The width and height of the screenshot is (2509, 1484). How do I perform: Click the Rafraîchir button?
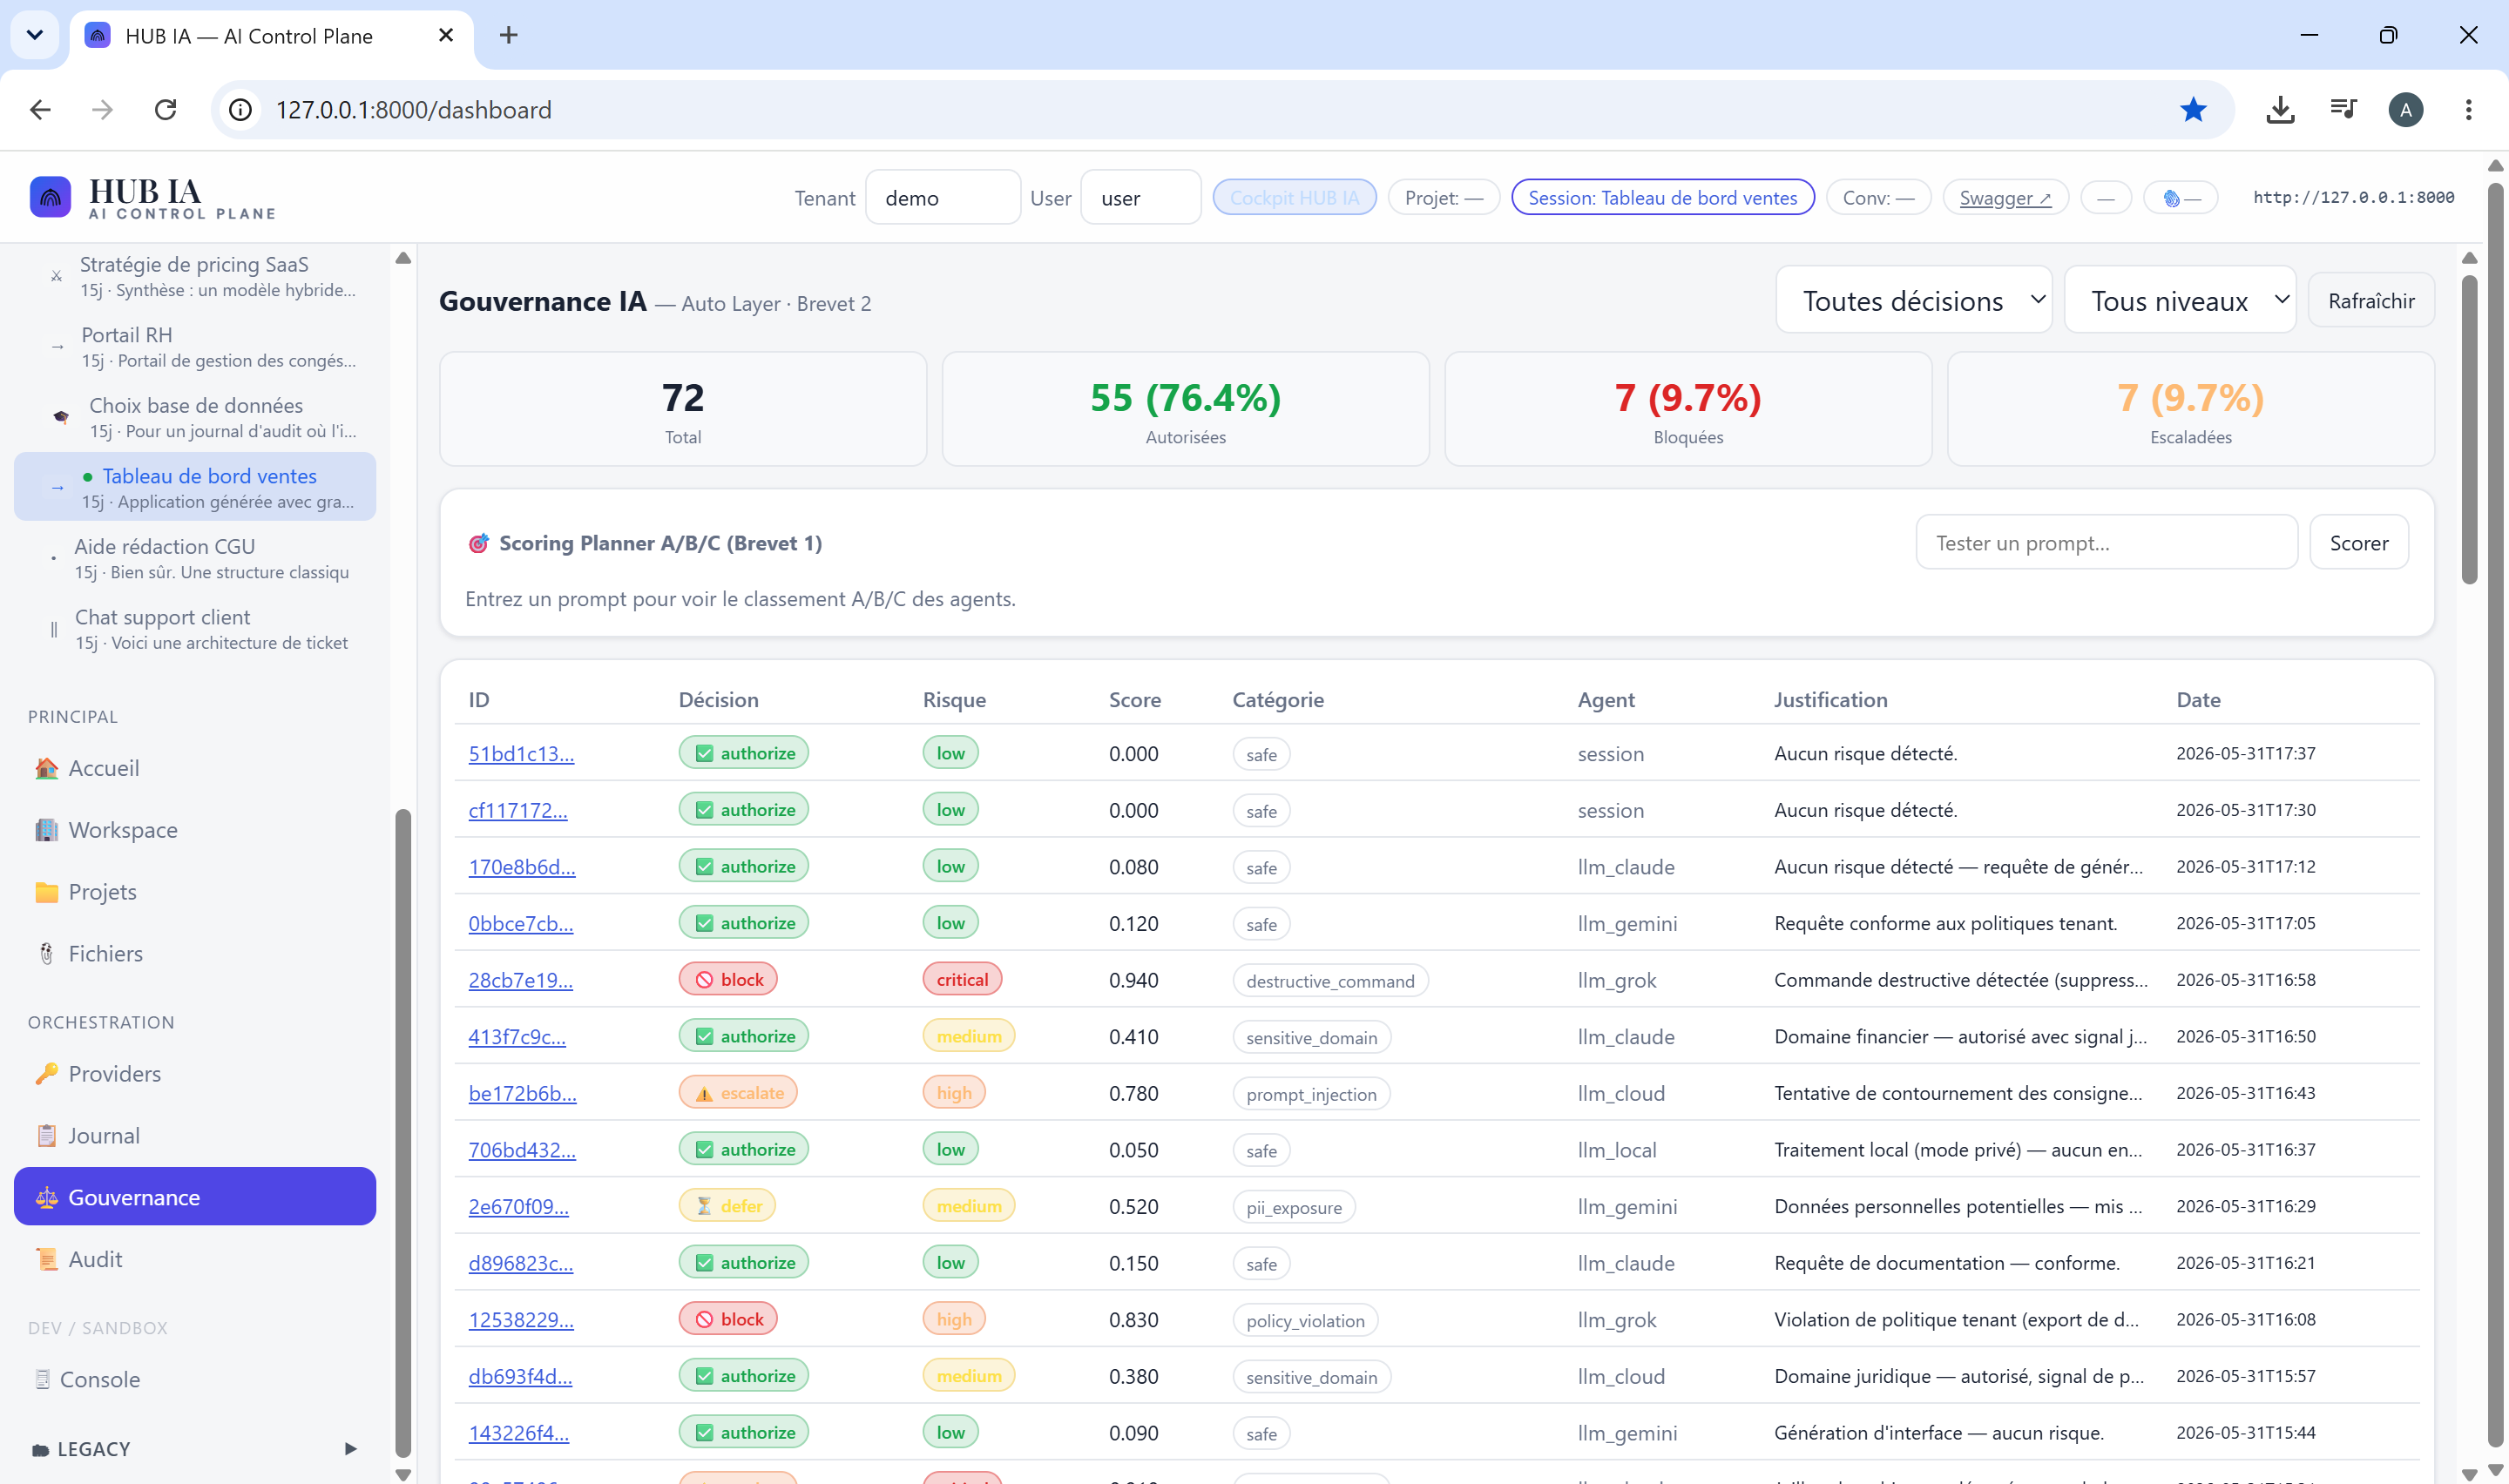coord(2370,300)
